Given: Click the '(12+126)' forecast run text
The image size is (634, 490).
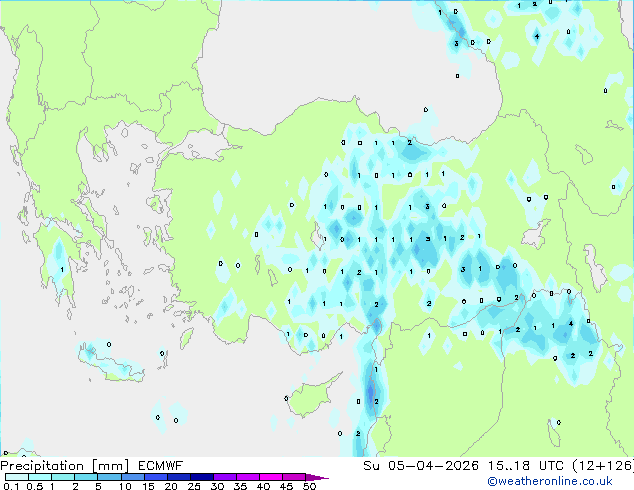Looking at the screenshot, I should tap(603, 466).
